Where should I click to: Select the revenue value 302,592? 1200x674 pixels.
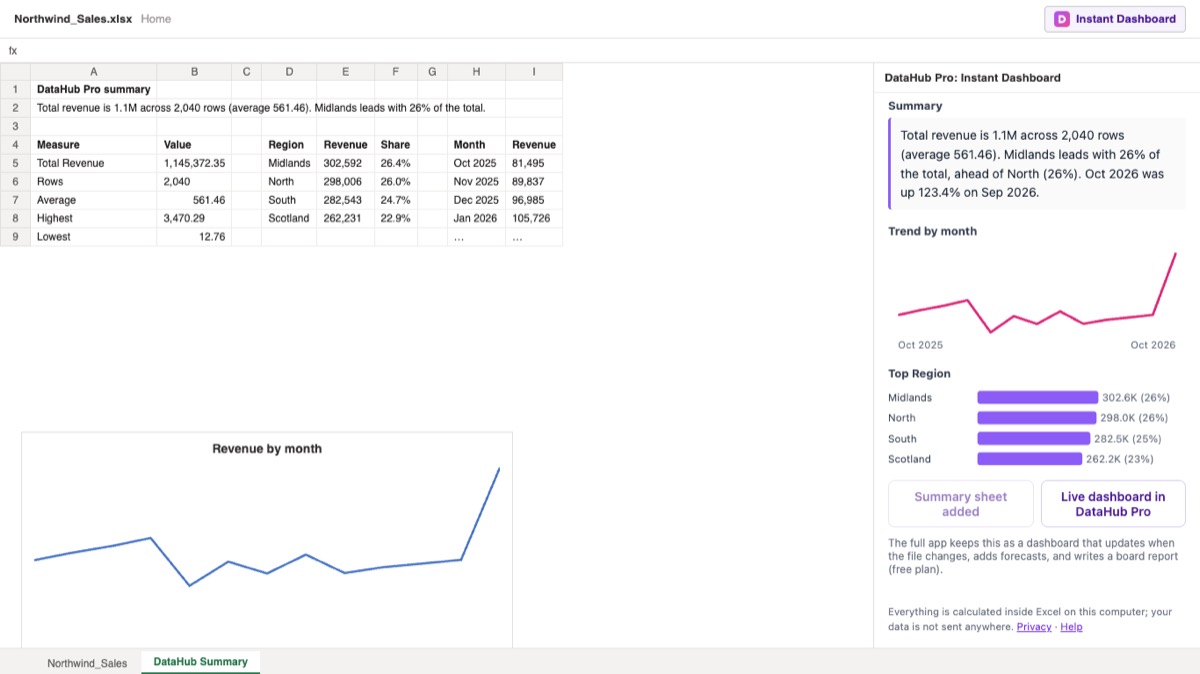coord(346,162)
